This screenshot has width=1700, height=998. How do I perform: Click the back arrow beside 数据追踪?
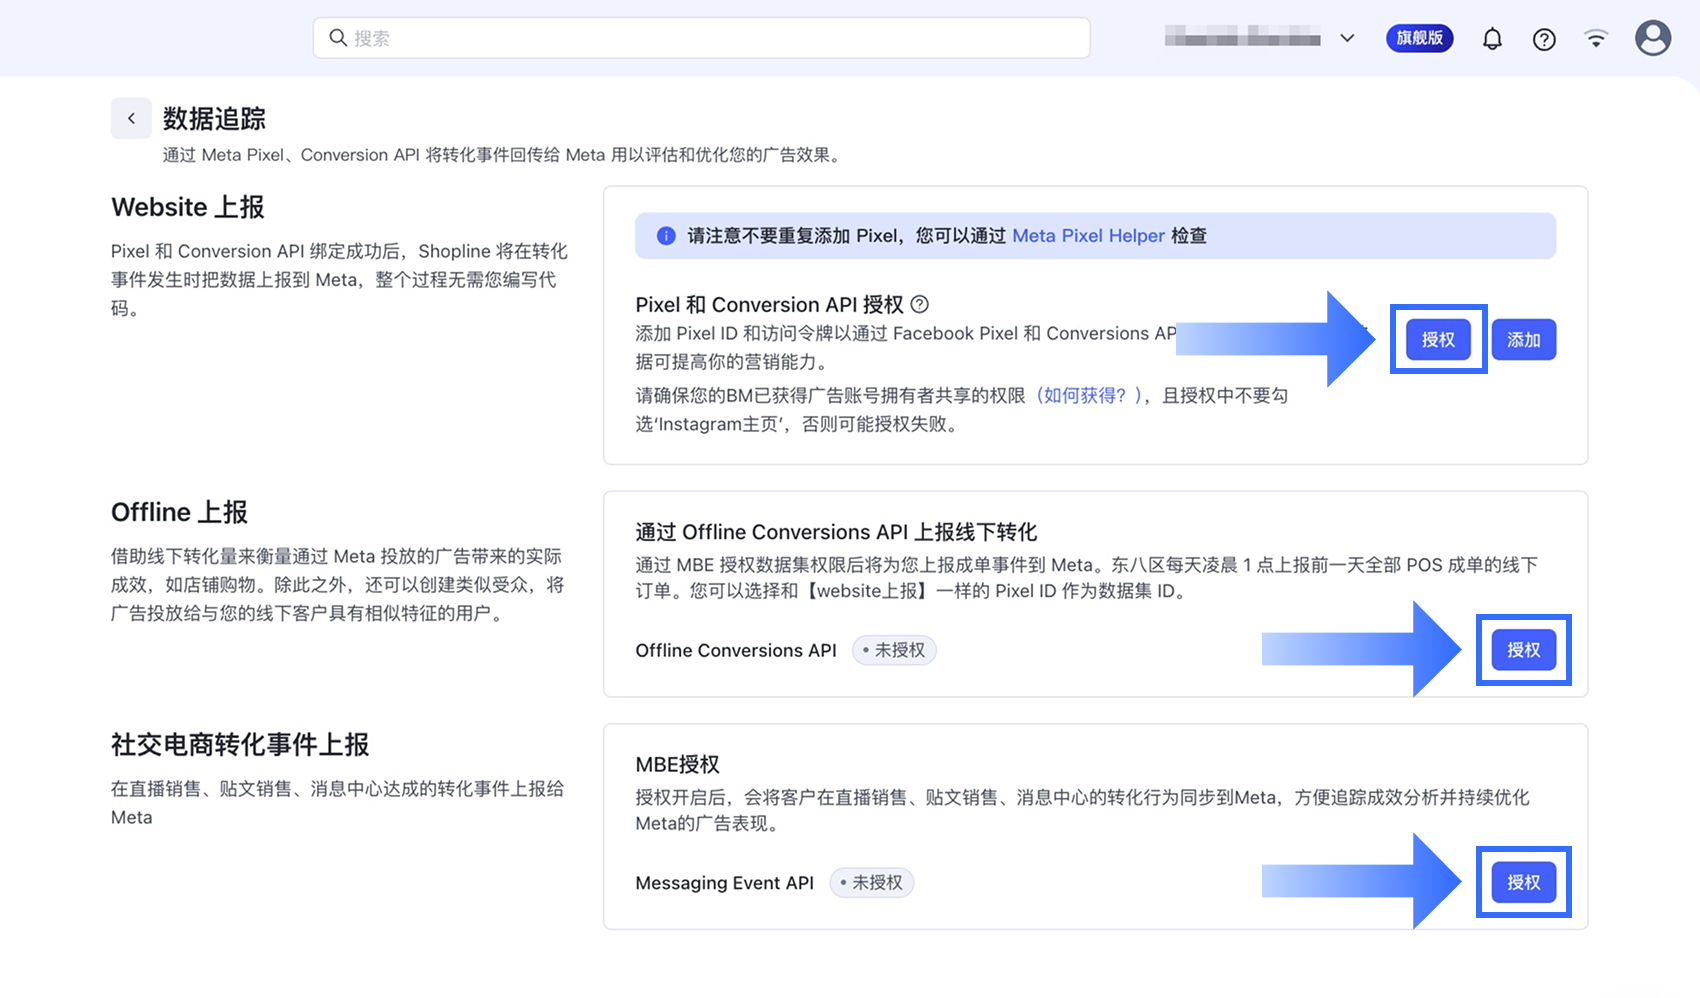(x=131, y=118)
